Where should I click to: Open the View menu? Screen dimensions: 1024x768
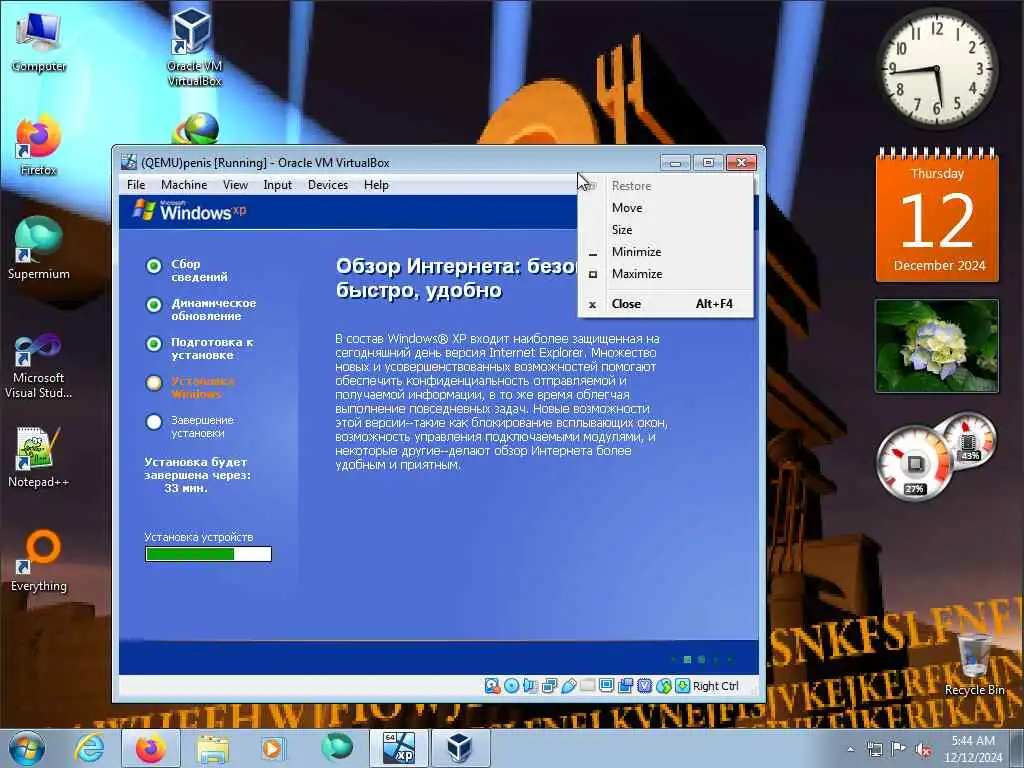[235, 185]
